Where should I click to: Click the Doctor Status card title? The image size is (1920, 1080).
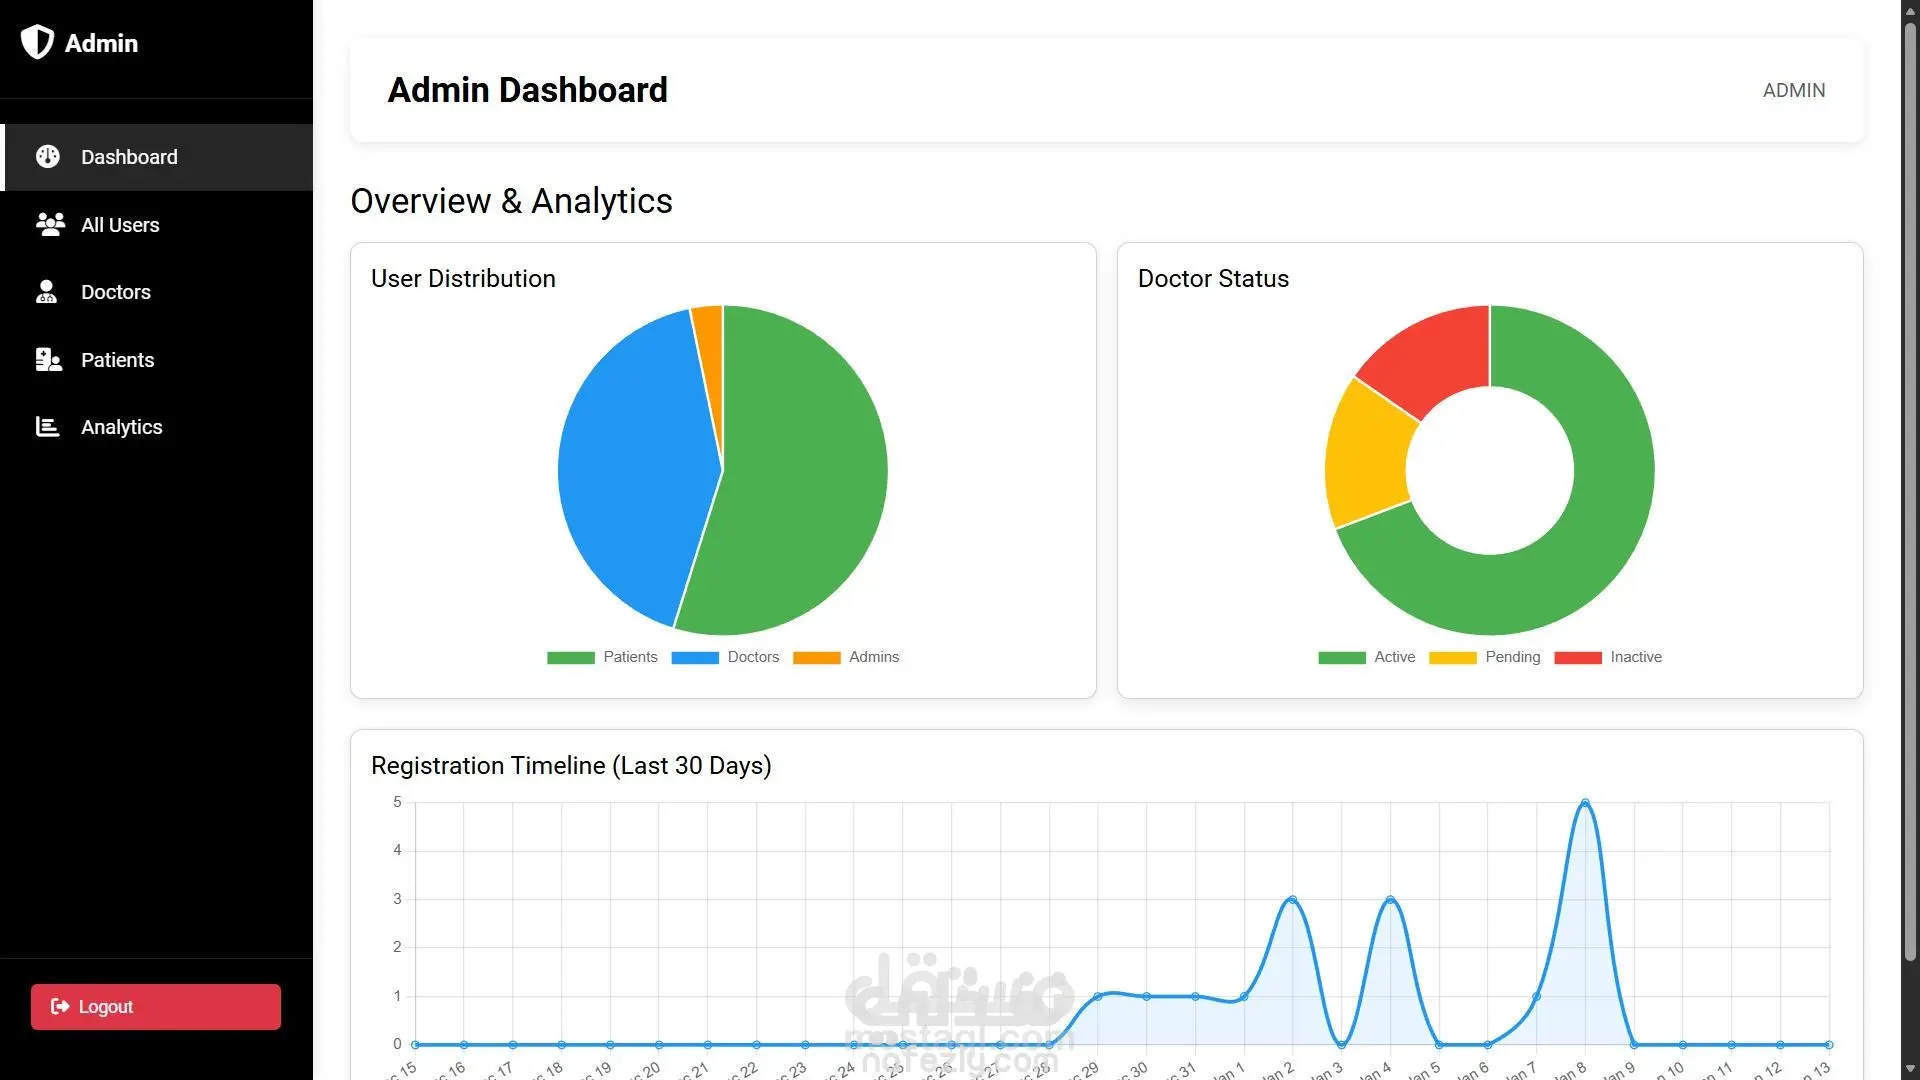pos(1213,279)
